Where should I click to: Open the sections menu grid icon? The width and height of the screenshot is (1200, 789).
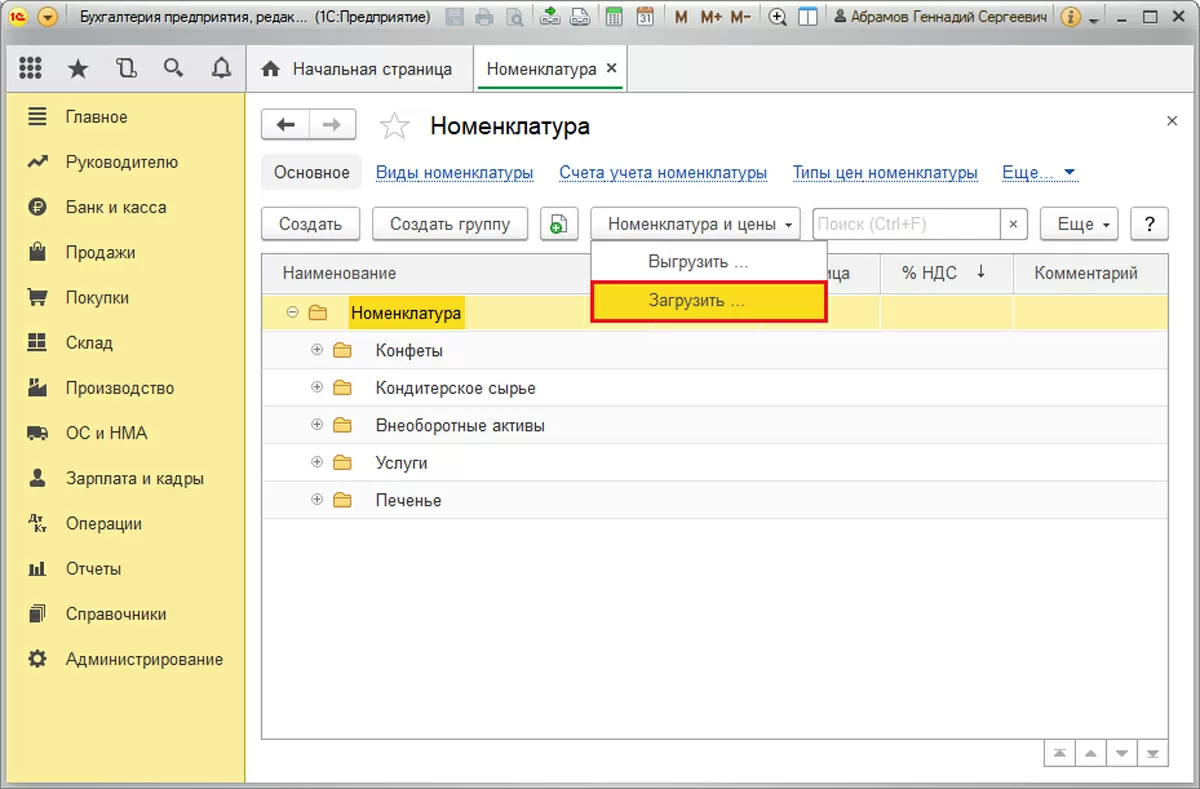pos(30,68)
